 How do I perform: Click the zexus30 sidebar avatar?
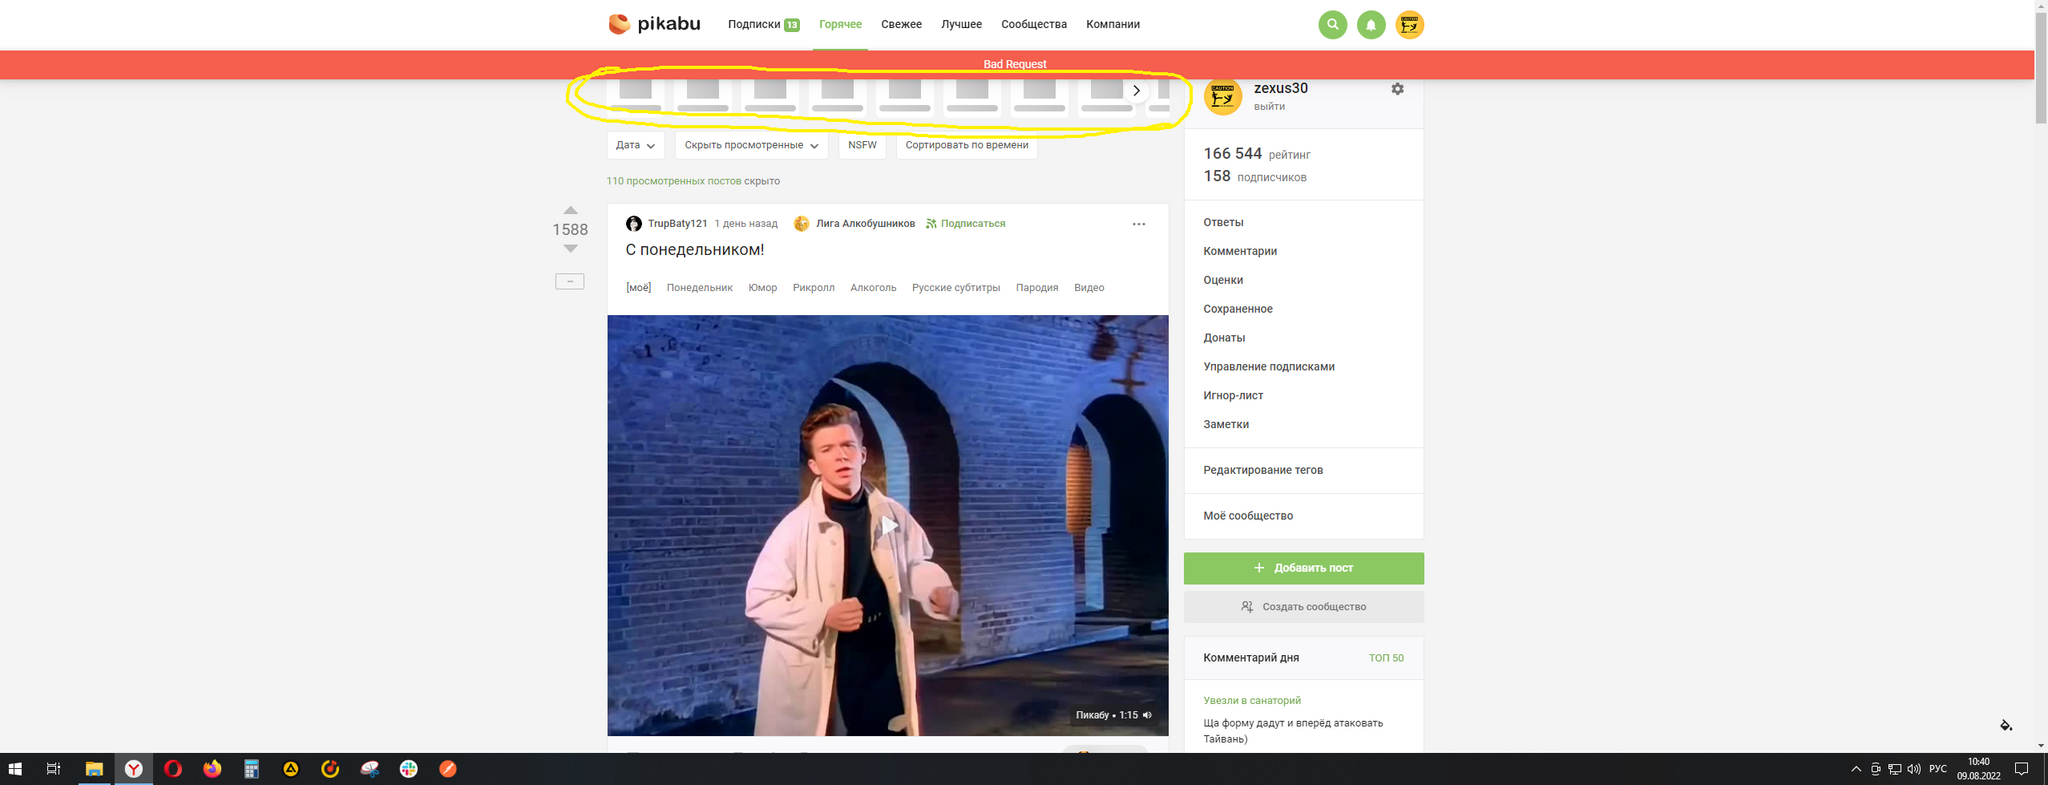(x=1223, y=97)
